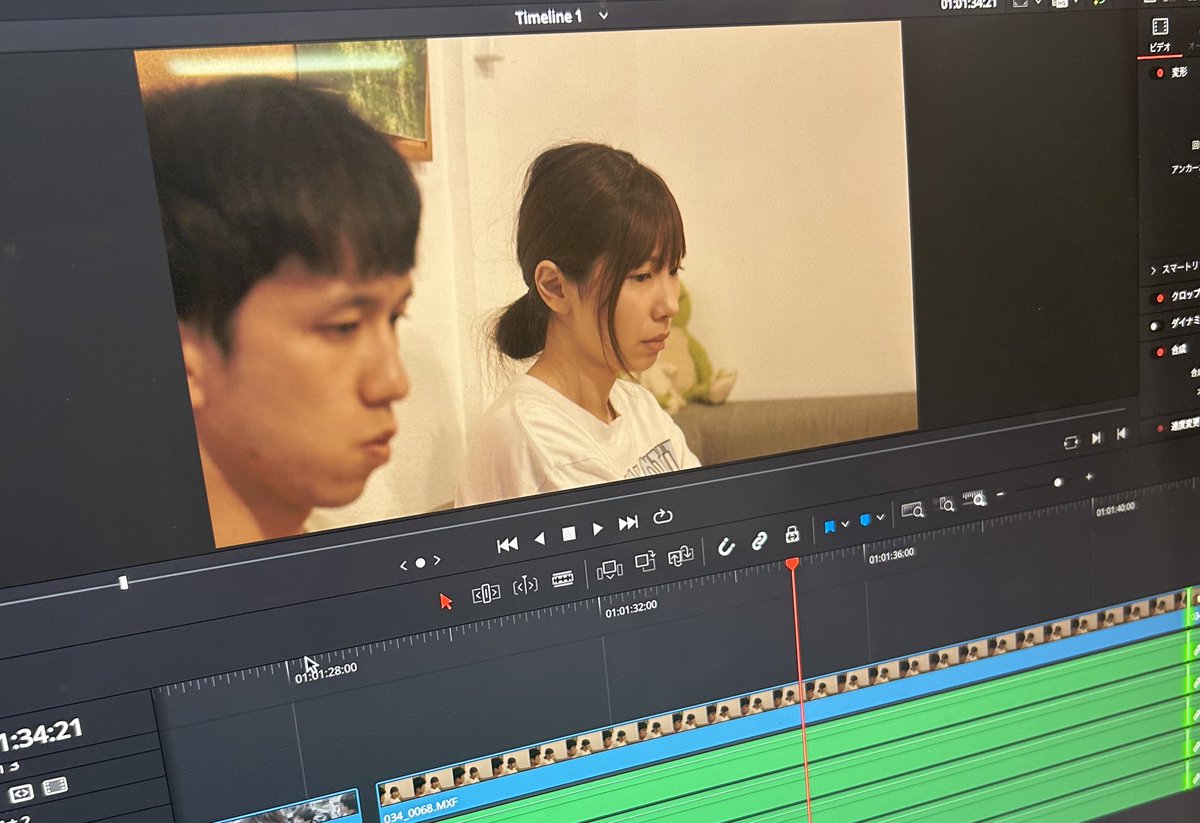The image size is (1200, 823).
Task: Click the timeline zoom-in plus button
Action: click(x=1089, y=477)
